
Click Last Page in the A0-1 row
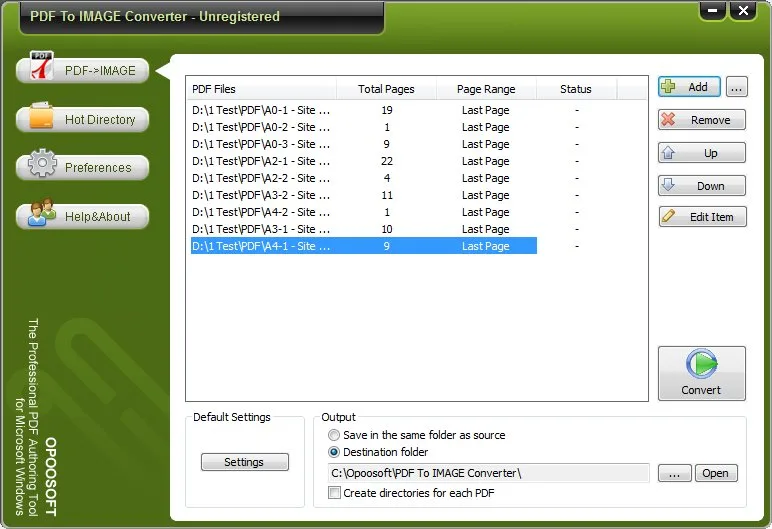[485, 110]
